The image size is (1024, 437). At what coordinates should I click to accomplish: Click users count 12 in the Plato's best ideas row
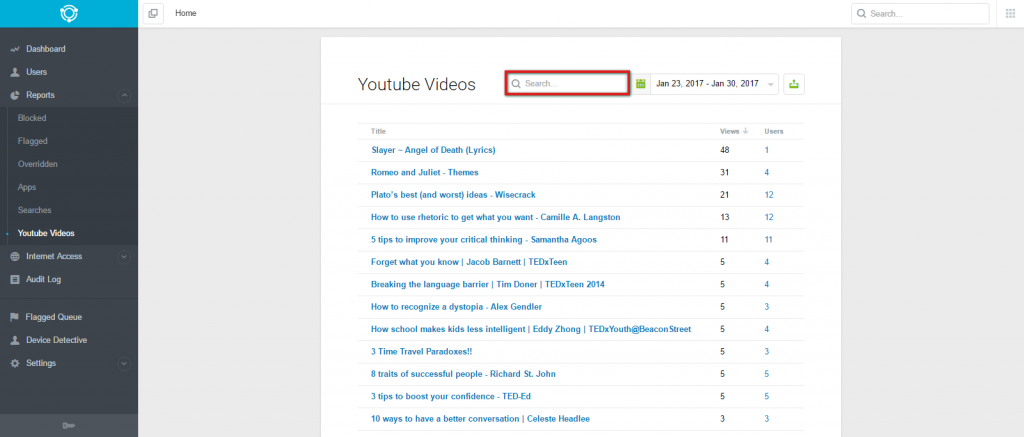[x=769, y=195]
